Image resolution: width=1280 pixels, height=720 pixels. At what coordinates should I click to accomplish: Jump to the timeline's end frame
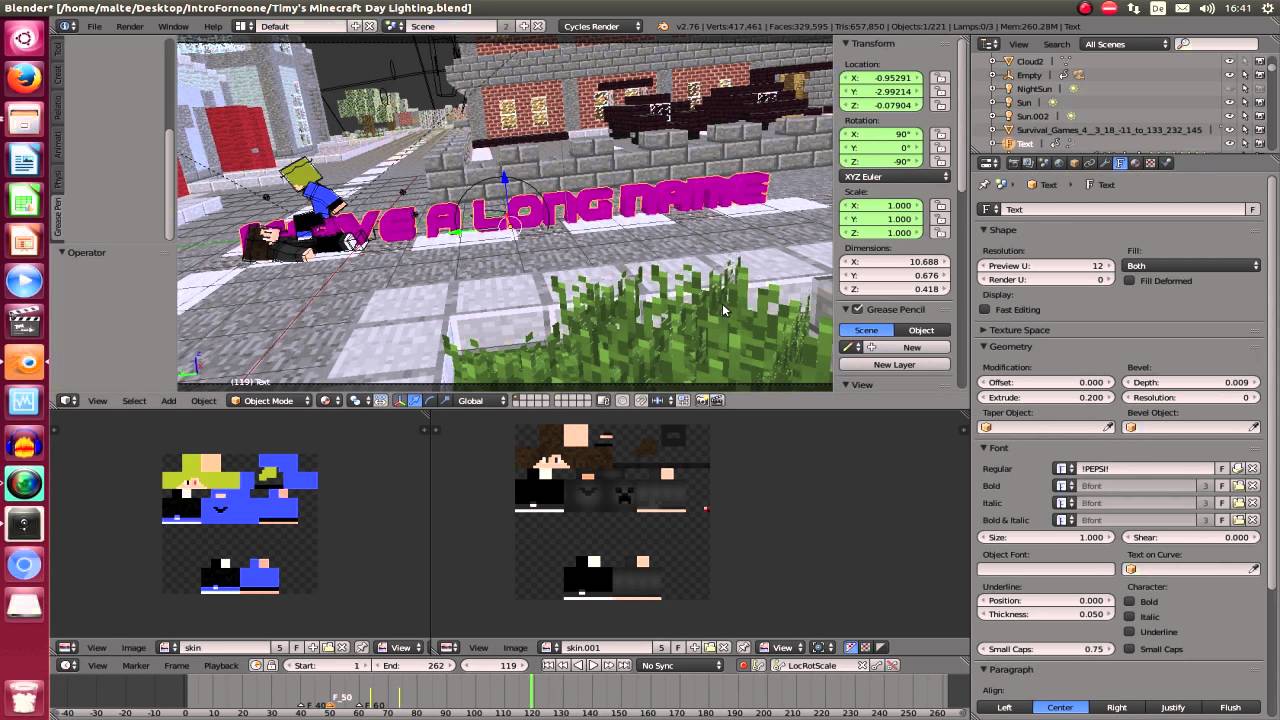pyautogui.click(x=624, y=665)
